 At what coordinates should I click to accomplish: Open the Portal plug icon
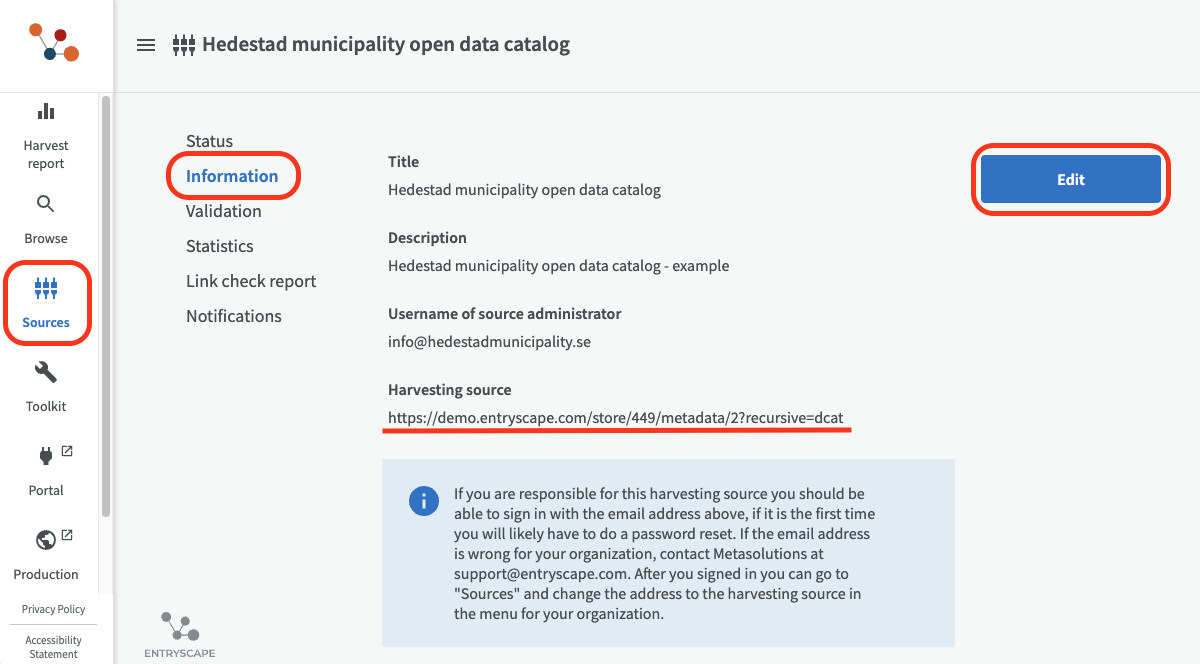click(46, 457)
